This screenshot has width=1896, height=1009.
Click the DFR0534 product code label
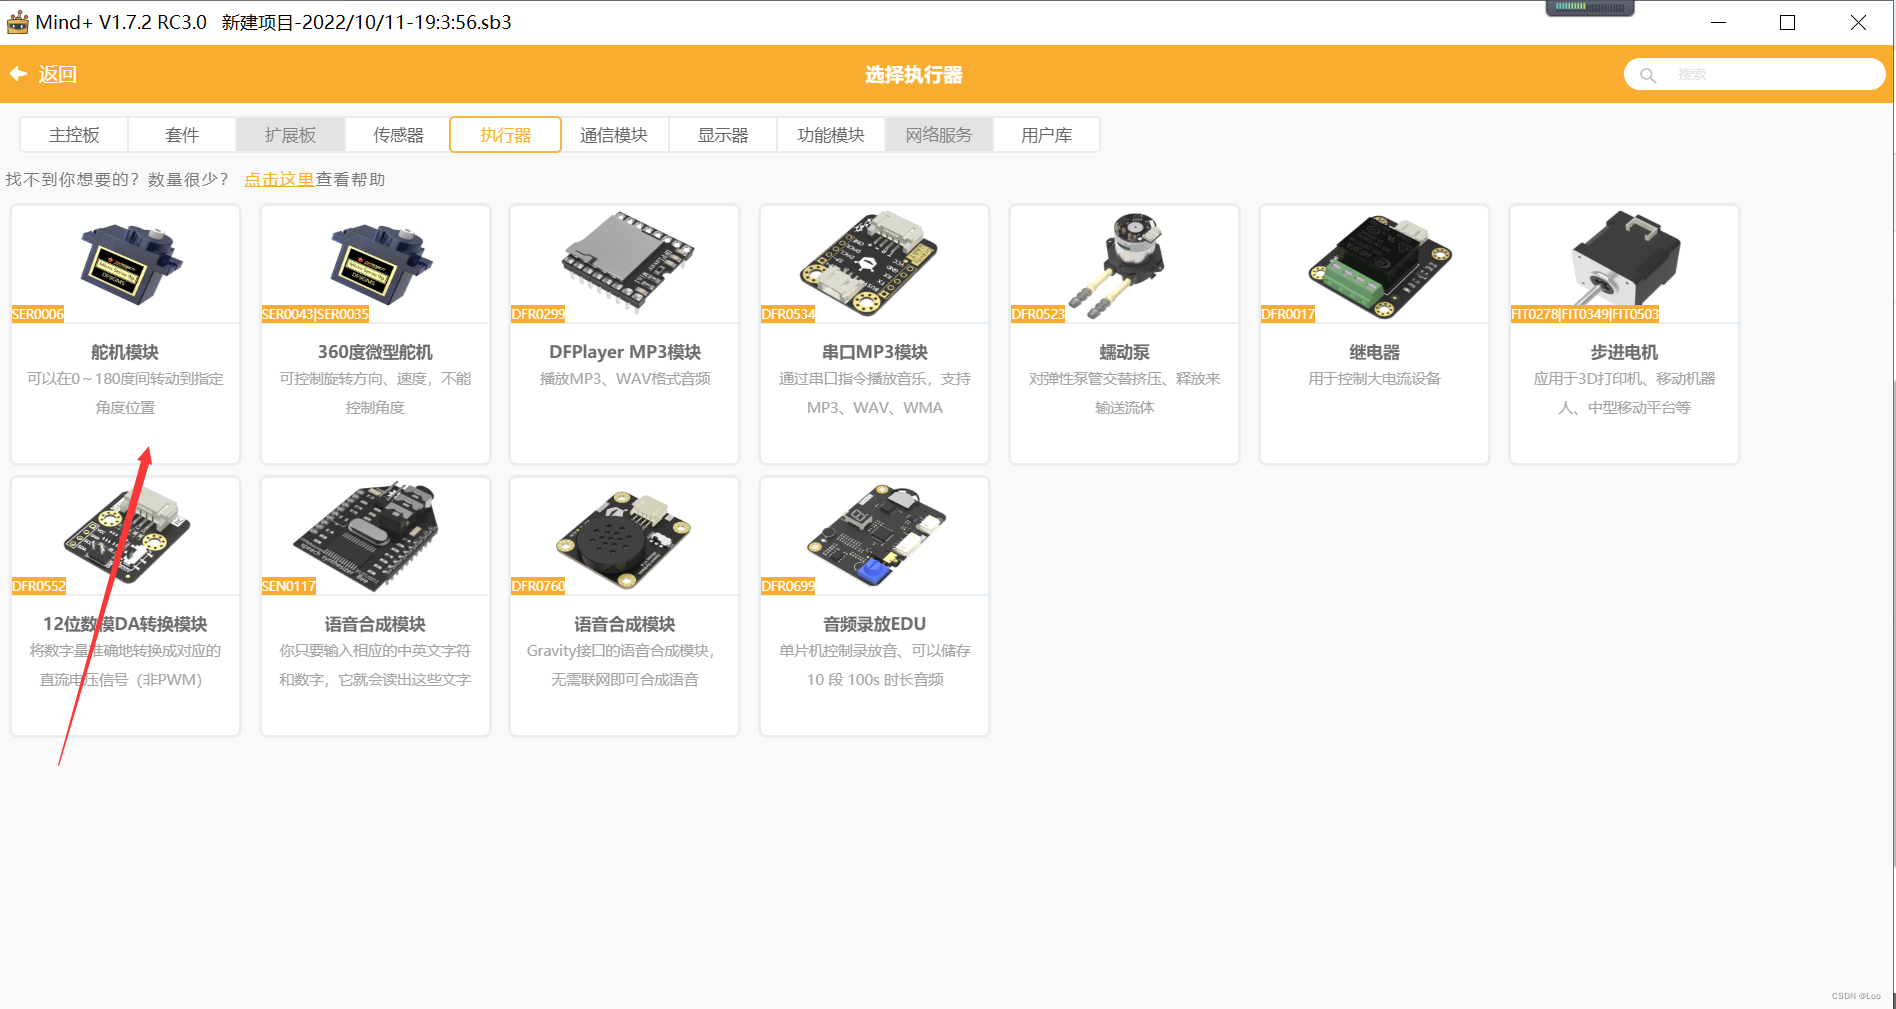click(788, 314)
